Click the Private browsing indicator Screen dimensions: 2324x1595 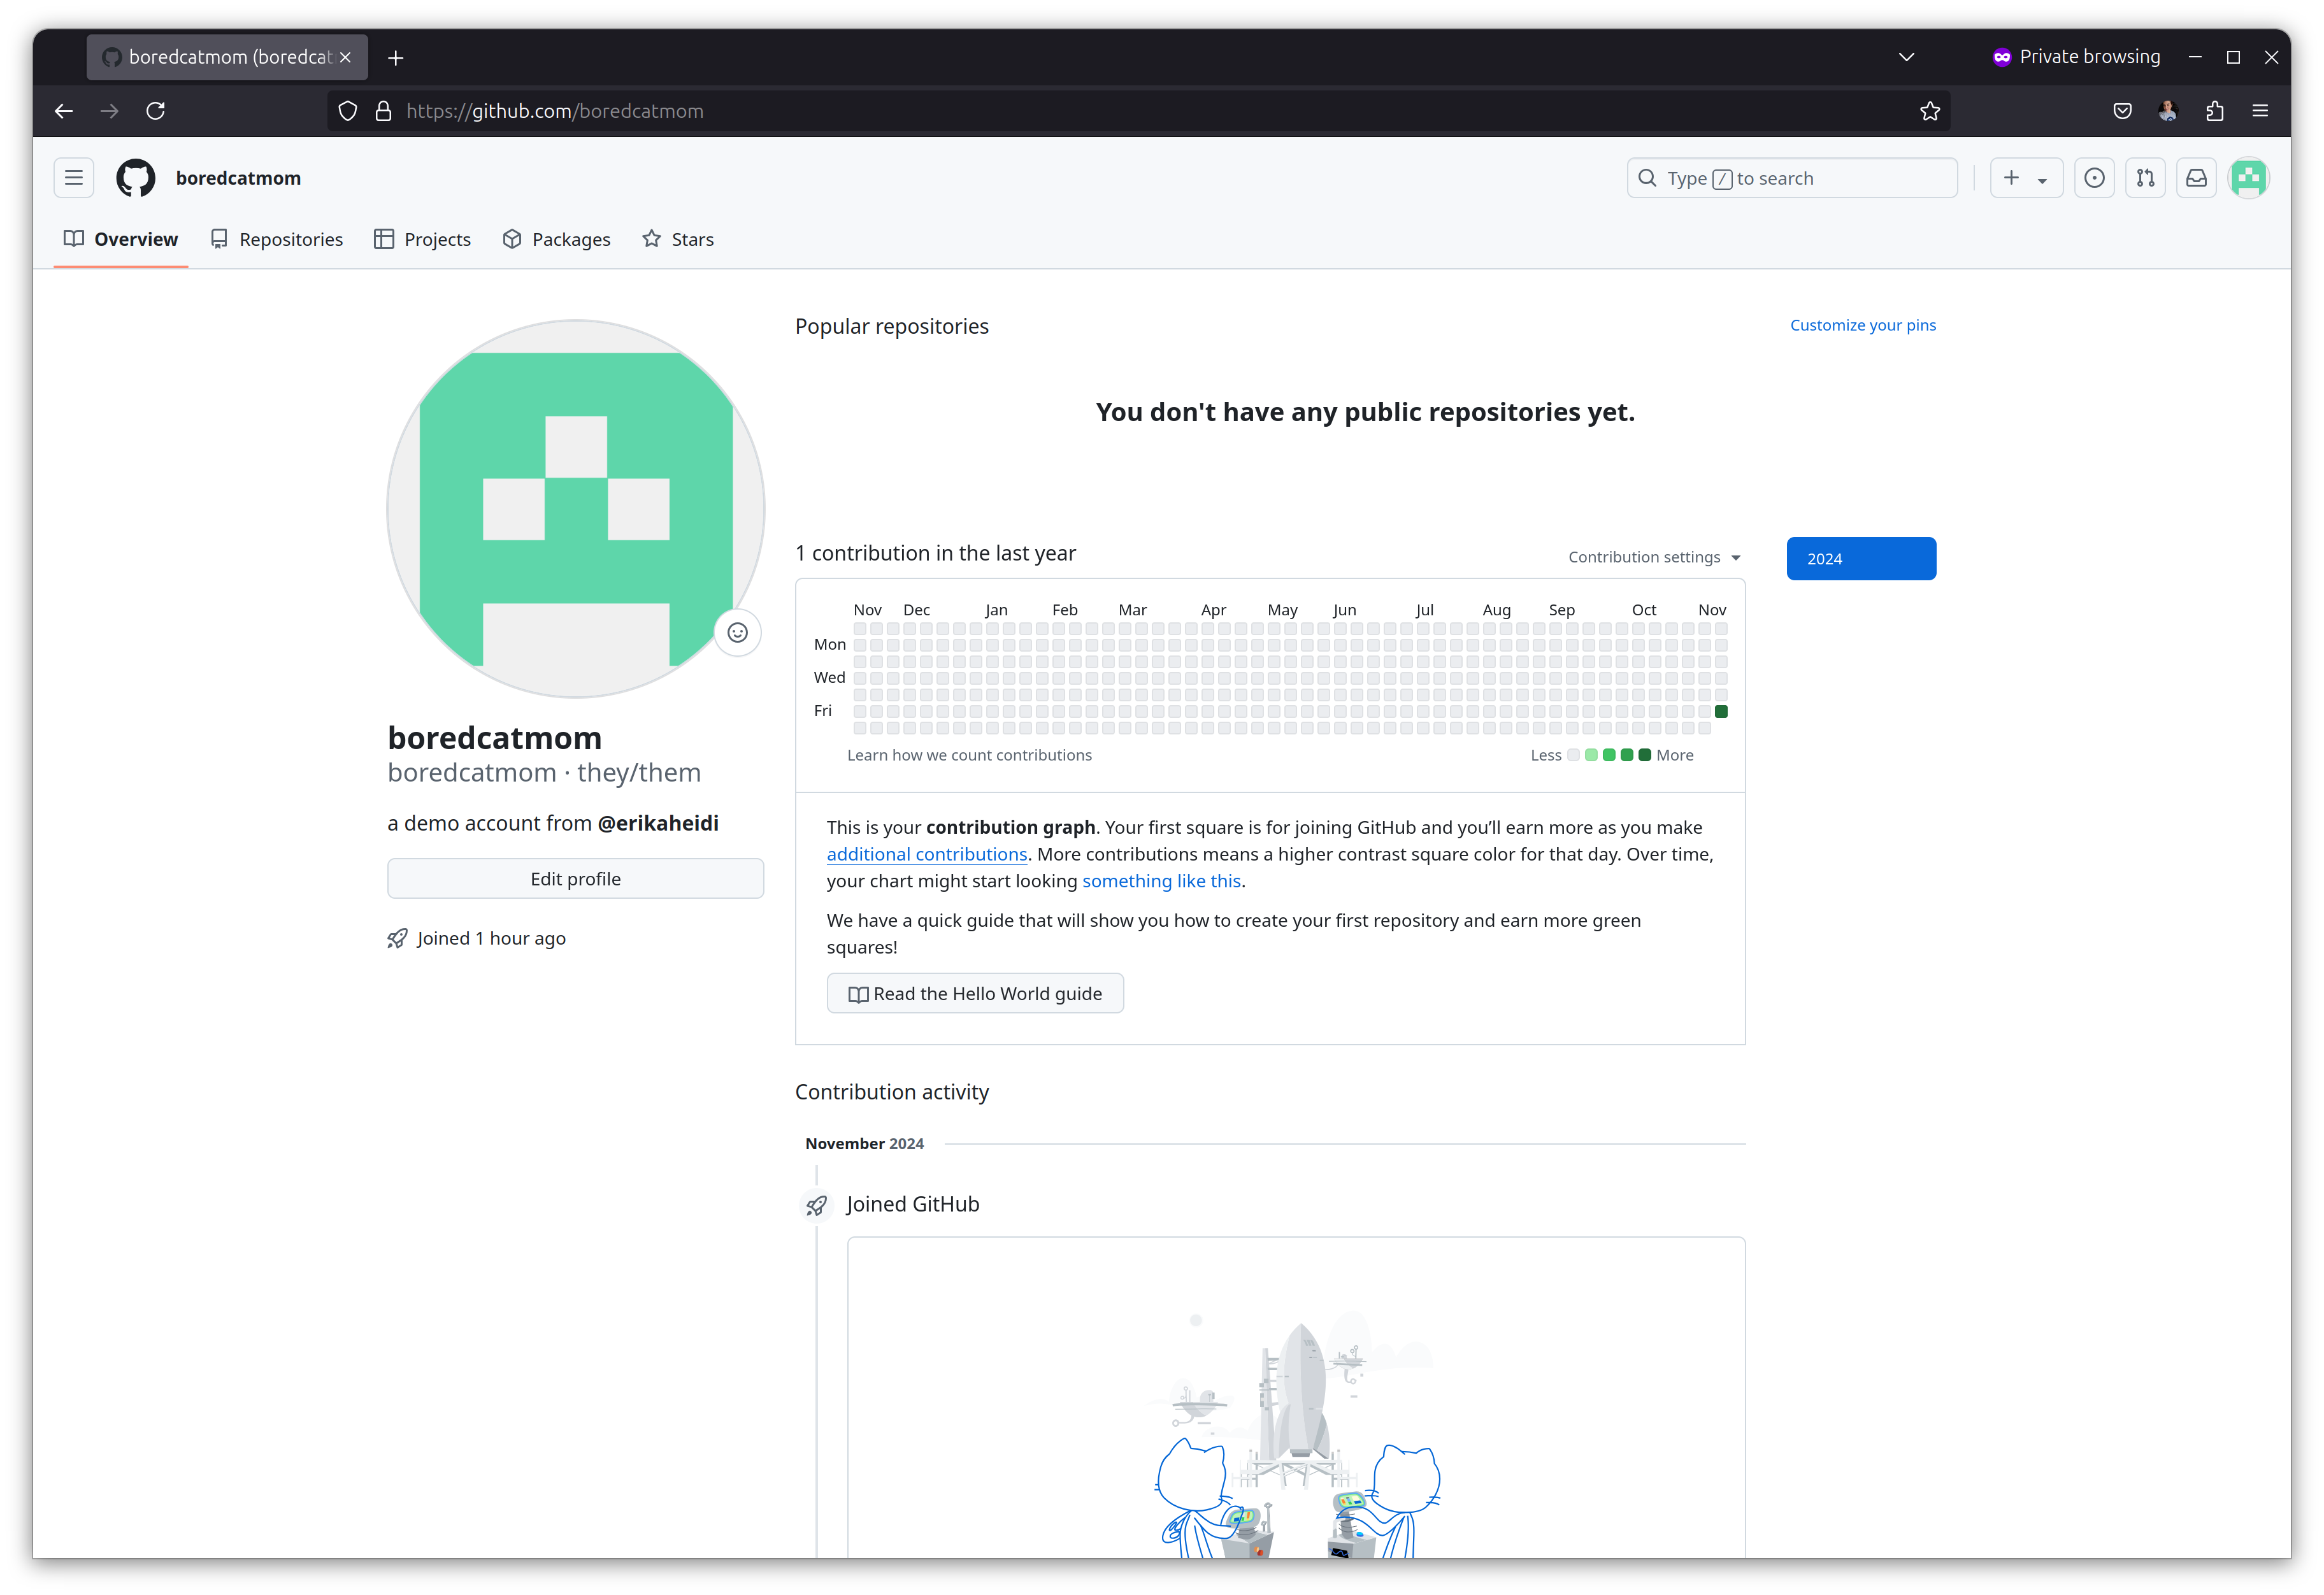(2076, 57)
